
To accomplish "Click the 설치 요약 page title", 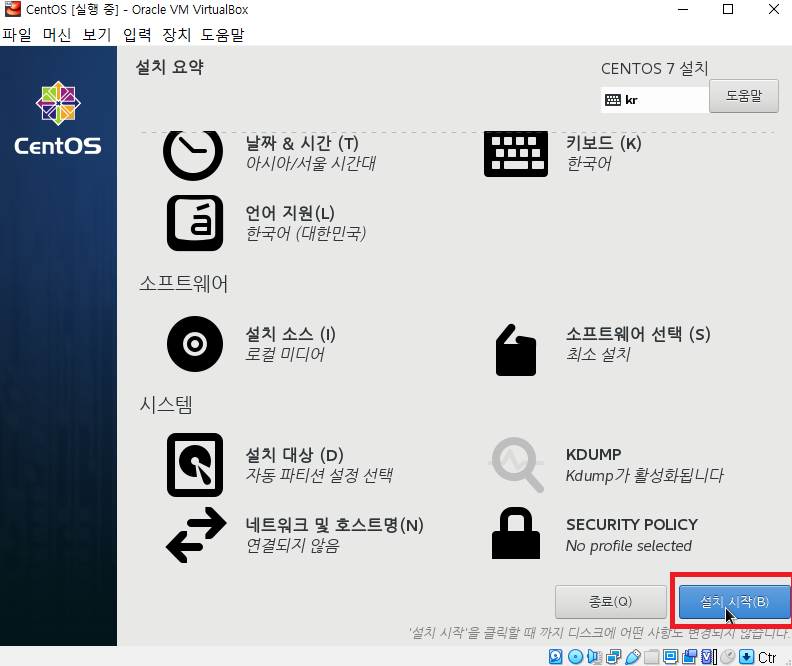I will tap(170, 67).
